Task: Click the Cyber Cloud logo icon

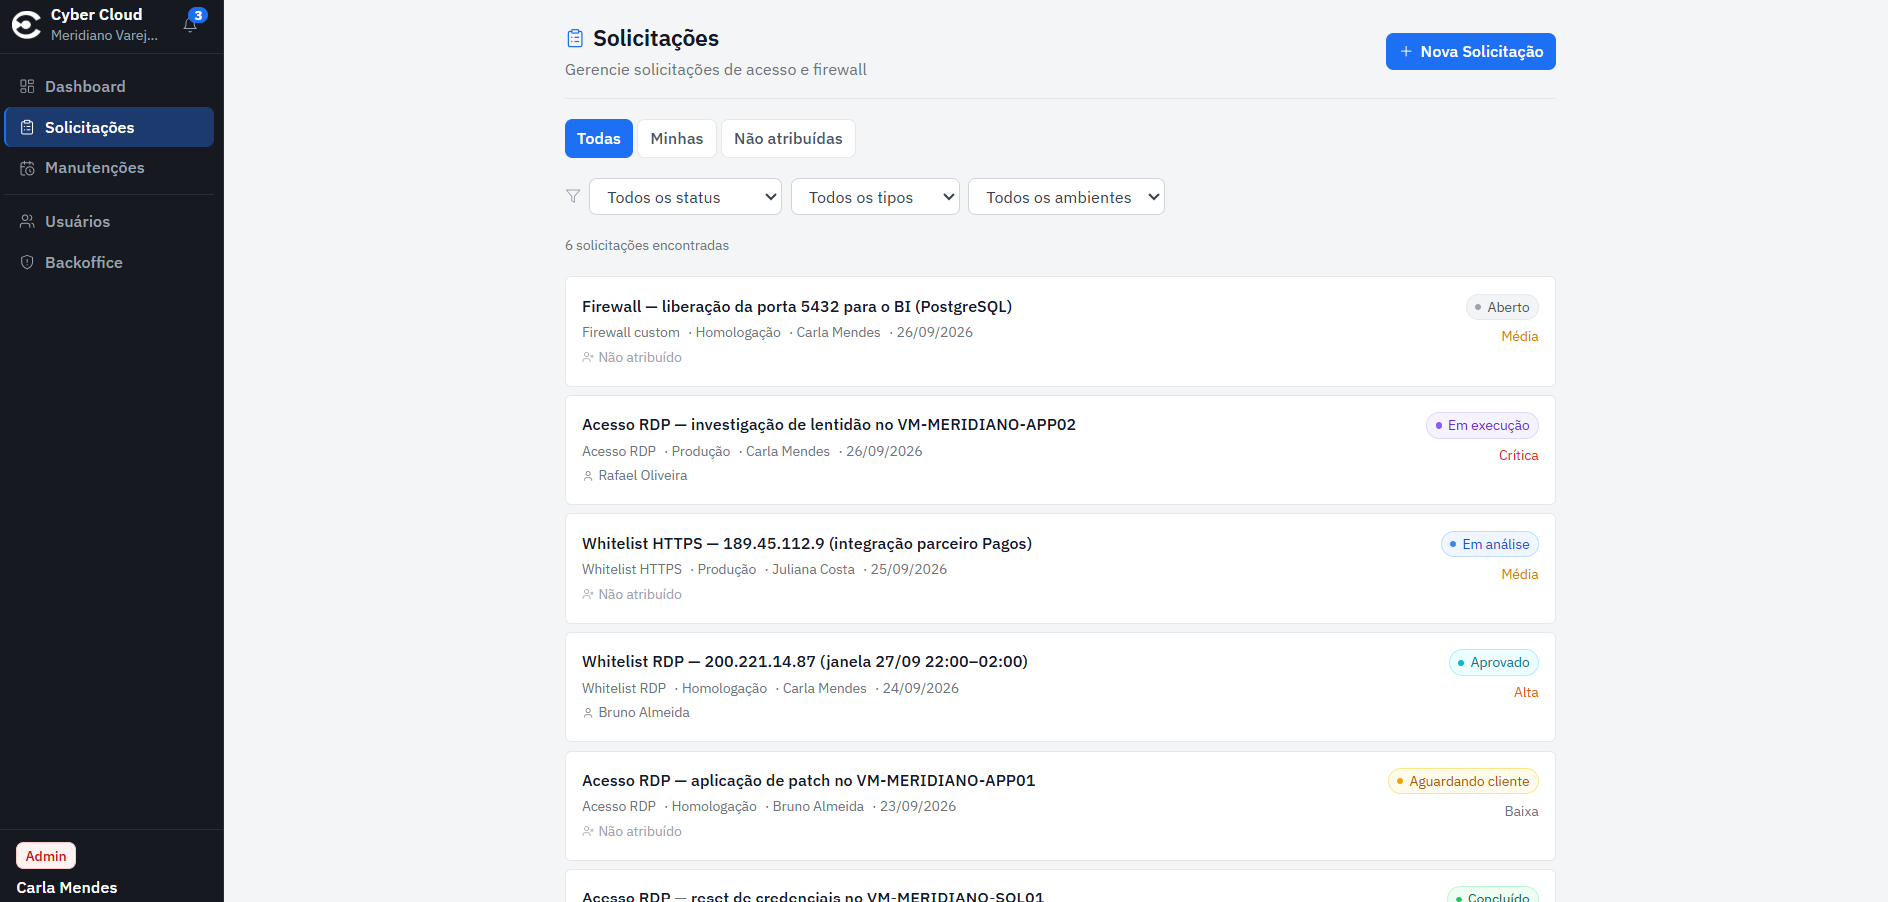Action: pos(26,25)
